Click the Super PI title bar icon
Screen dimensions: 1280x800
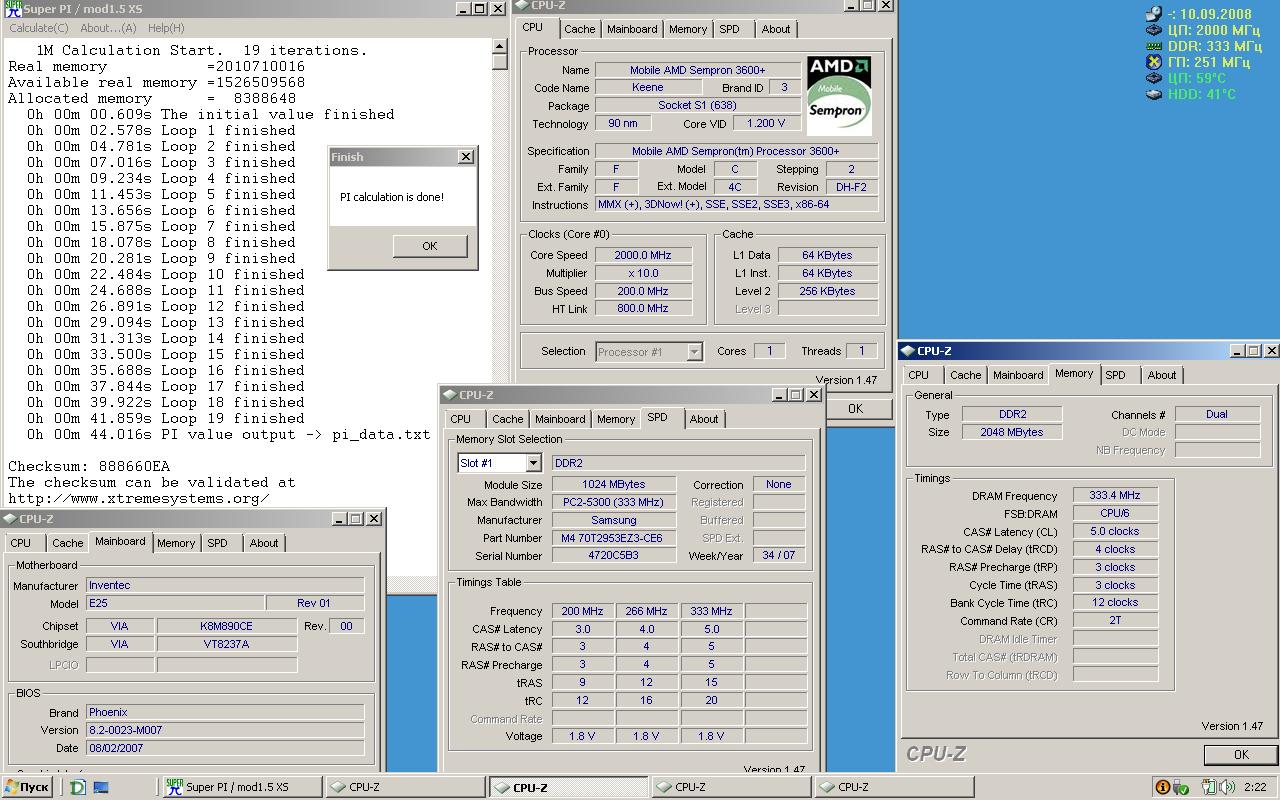[13, 9]
